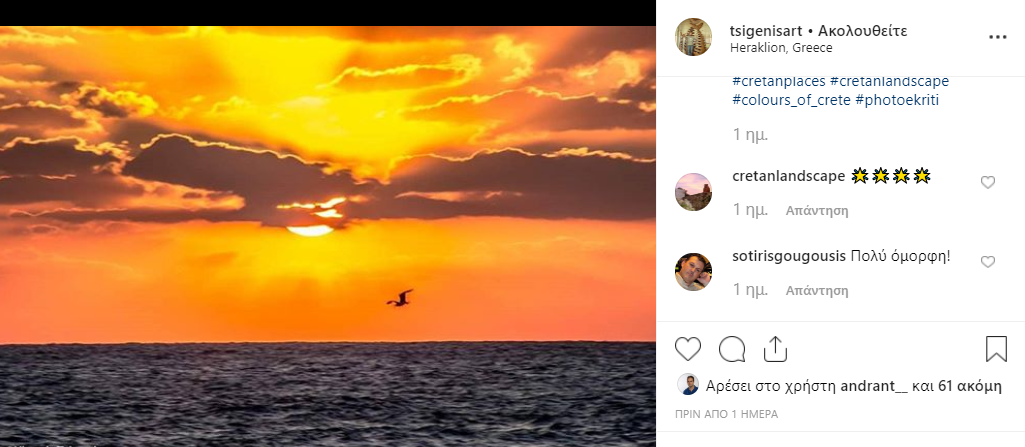Image resolution: width=1025 pixels, height=447 pixels.
Task: Open the Heraklion, Greece location link
Action: click(782, 47)
